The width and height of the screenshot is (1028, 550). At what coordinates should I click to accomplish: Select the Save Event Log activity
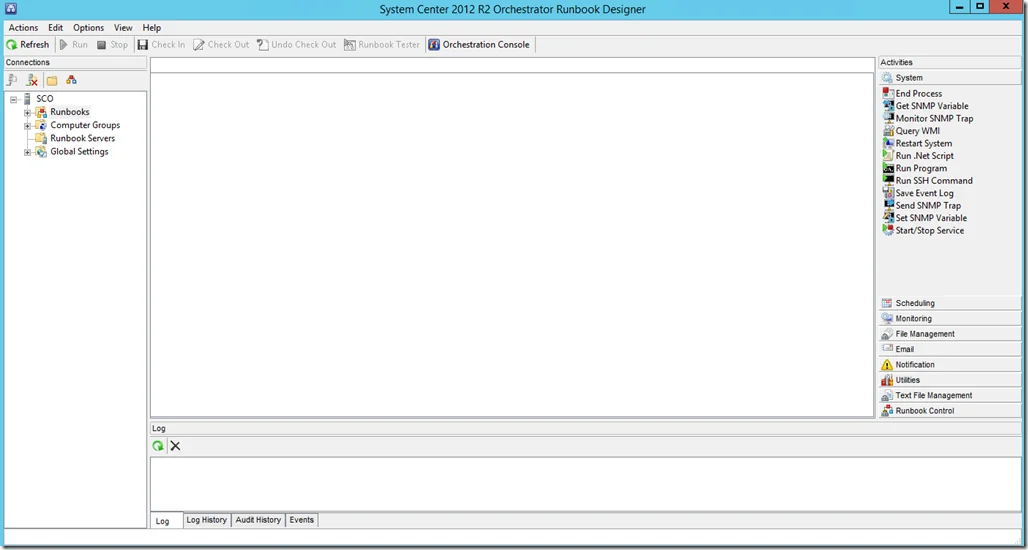click(924, 193)
